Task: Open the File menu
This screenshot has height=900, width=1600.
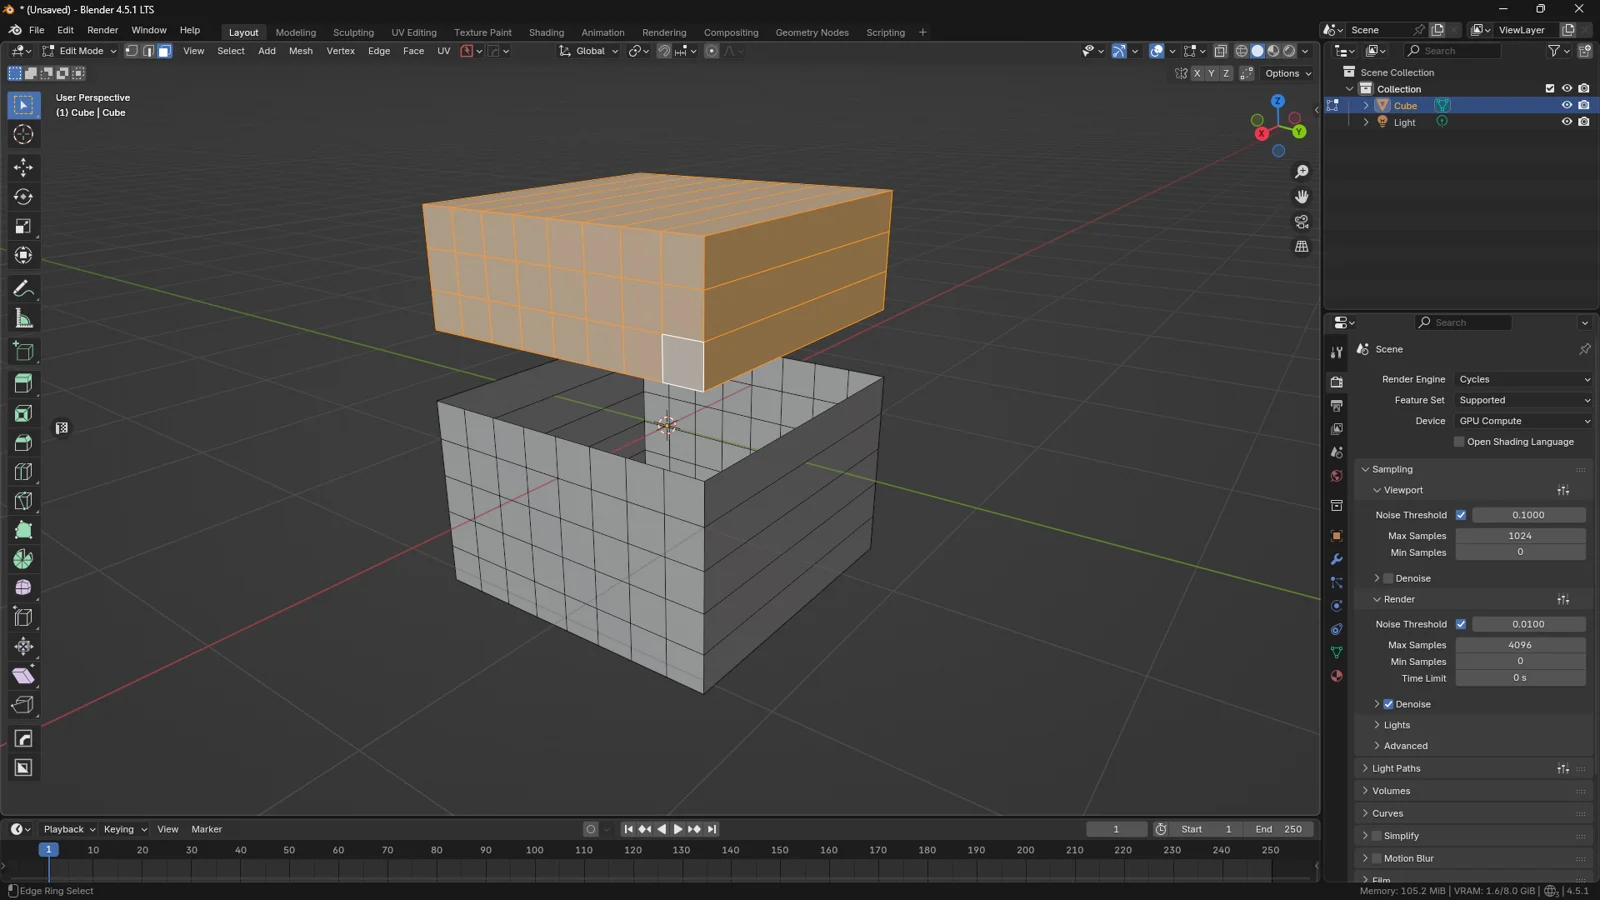Action: click(36, 30)
